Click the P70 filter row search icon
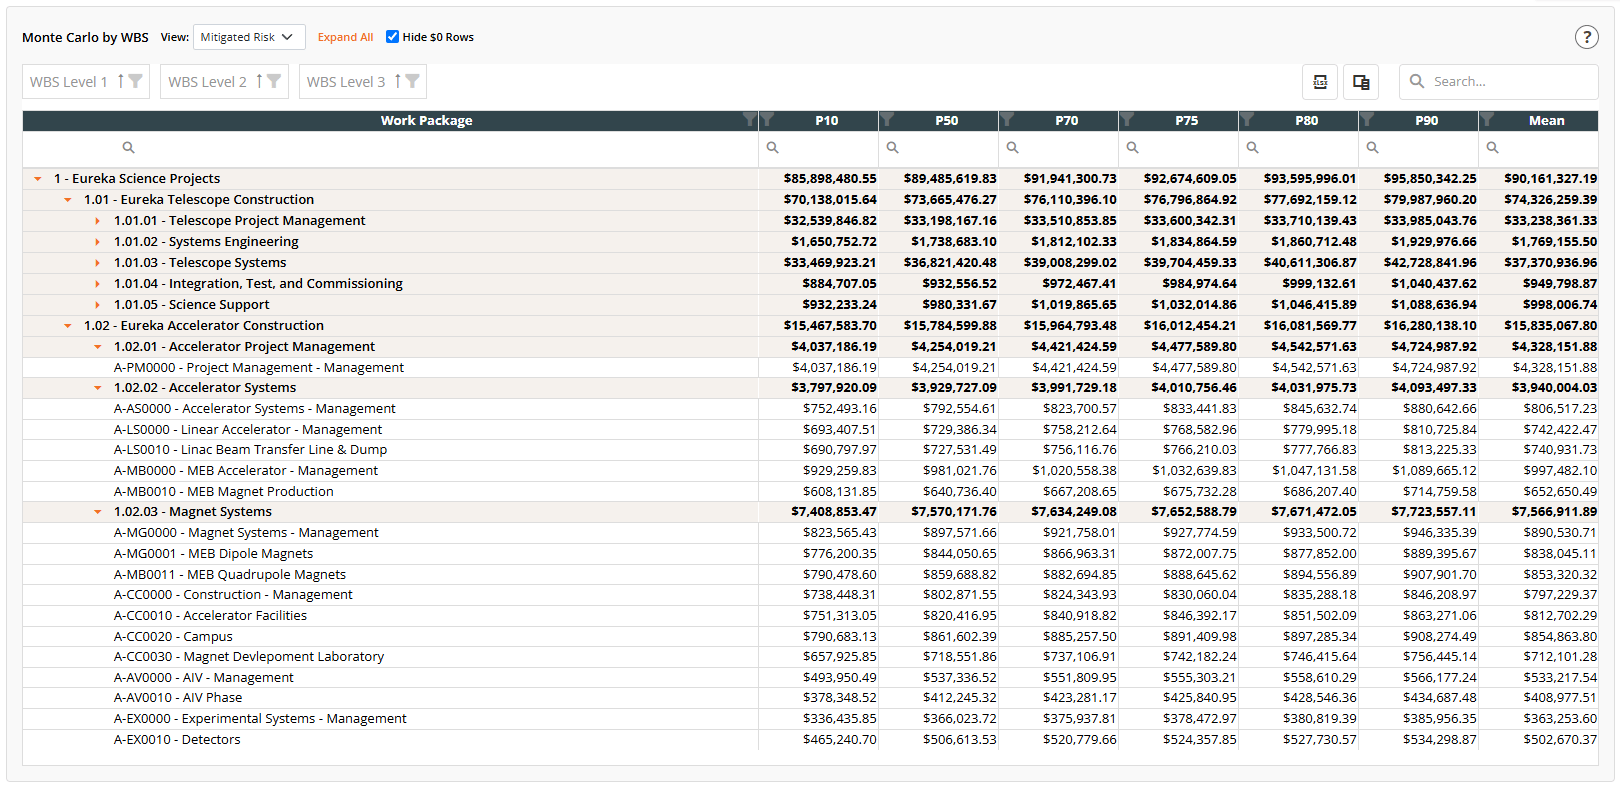The width and height of the screenshot is (1620, 791). [1012, 147]
